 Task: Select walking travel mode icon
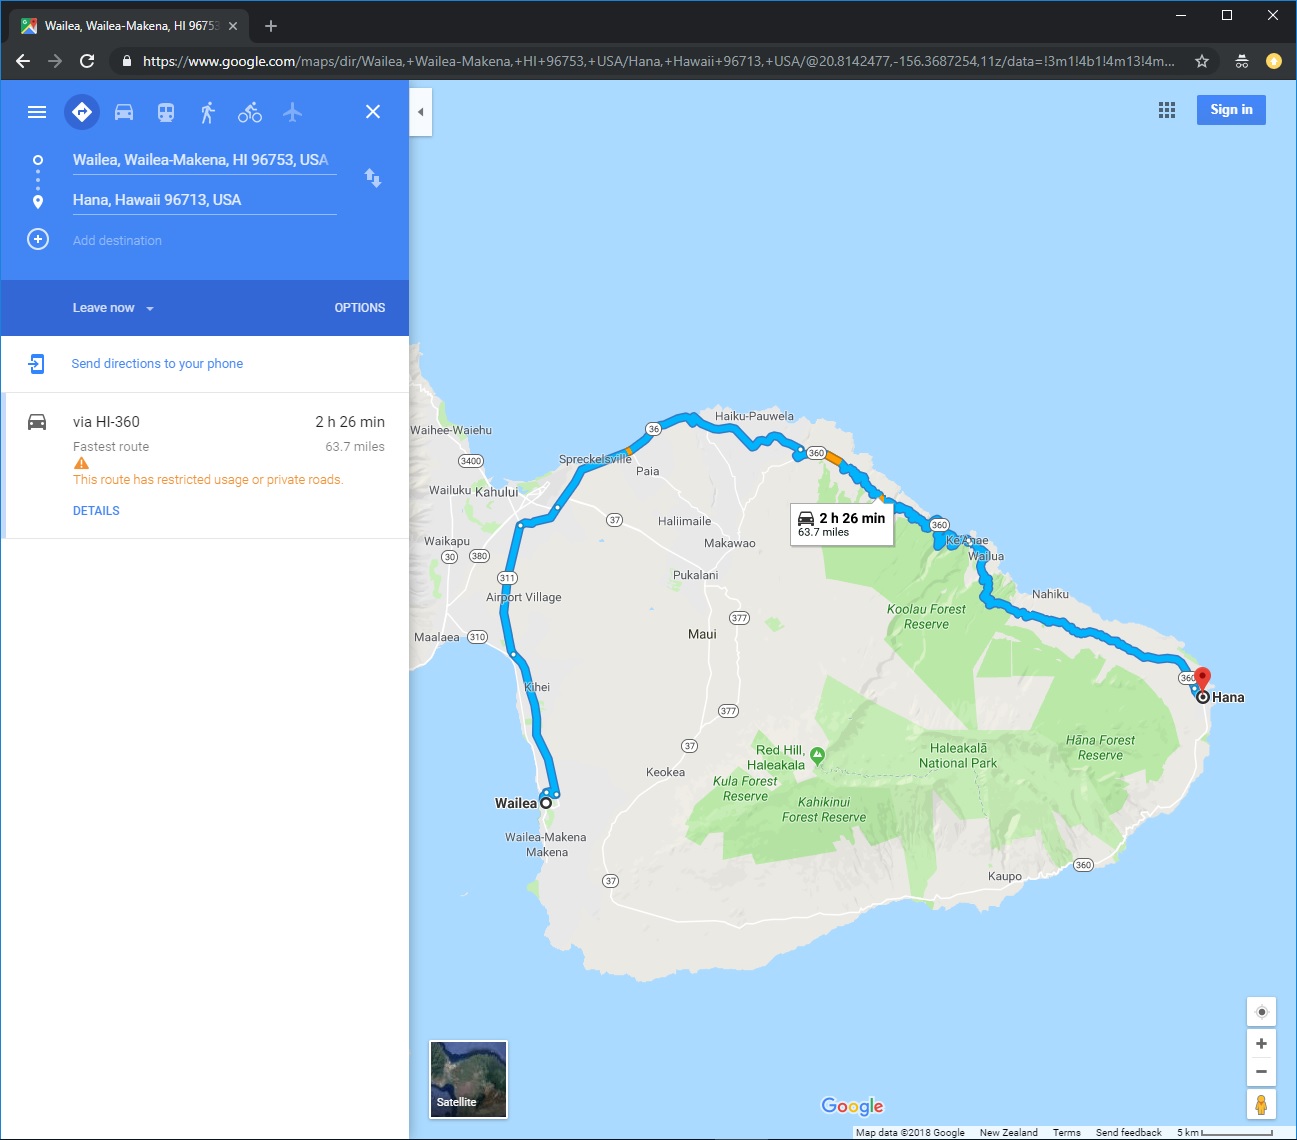coord(208,112)
